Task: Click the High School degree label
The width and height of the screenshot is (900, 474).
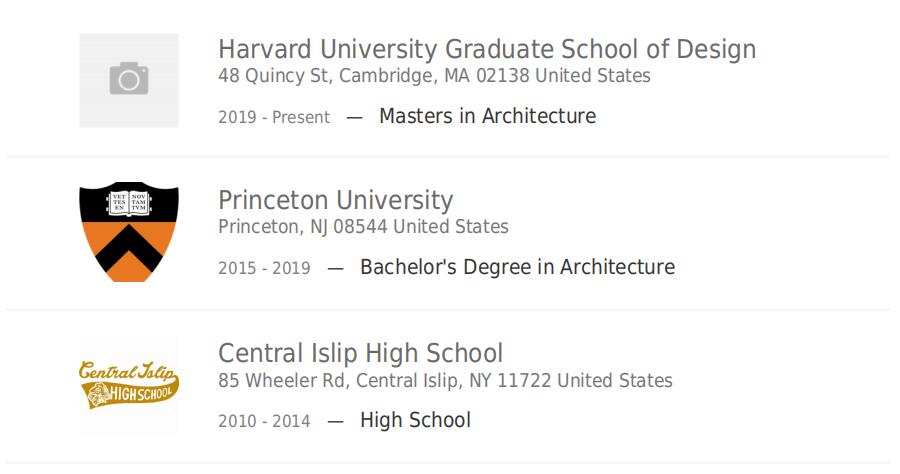Action: 416,420
